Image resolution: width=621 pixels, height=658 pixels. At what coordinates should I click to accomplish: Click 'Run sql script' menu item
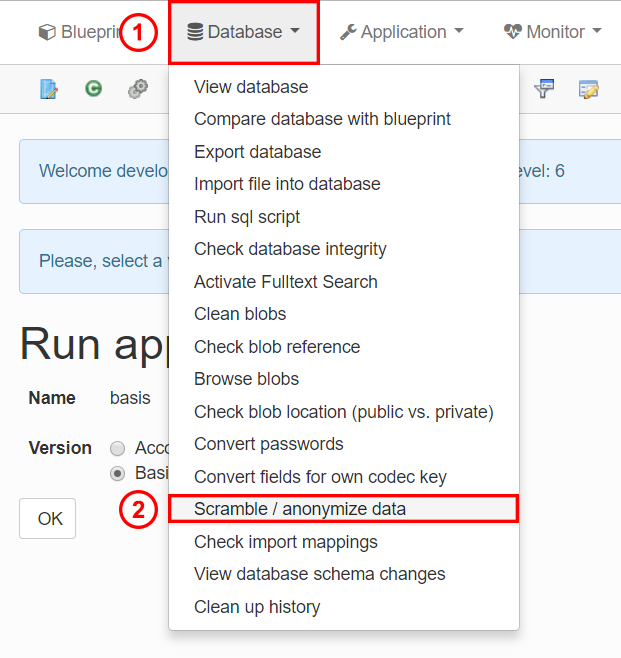pyautogui.click(x=247, y=217)
